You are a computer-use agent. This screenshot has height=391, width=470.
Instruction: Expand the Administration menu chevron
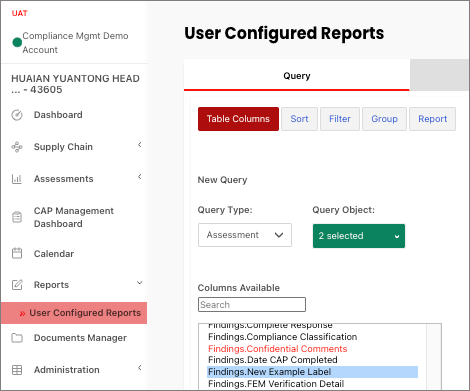140,368
